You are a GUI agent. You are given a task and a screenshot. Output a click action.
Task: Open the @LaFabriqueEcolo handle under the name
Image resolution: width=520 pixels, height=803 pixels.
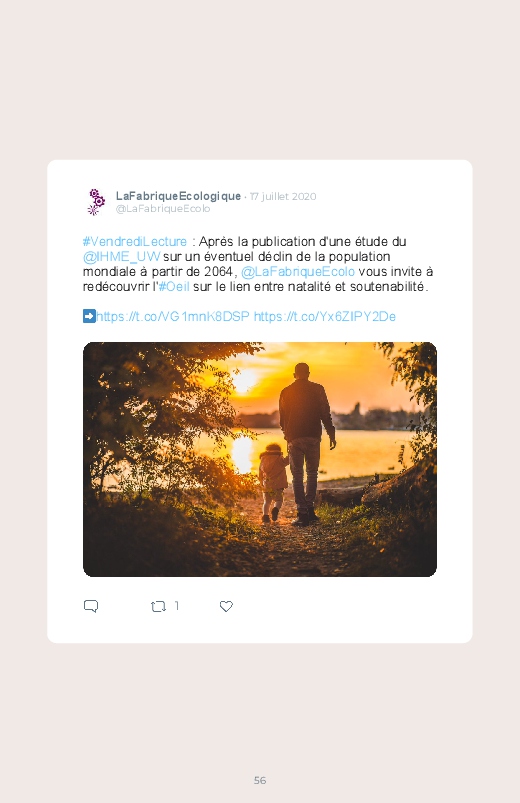coord(163,208)
